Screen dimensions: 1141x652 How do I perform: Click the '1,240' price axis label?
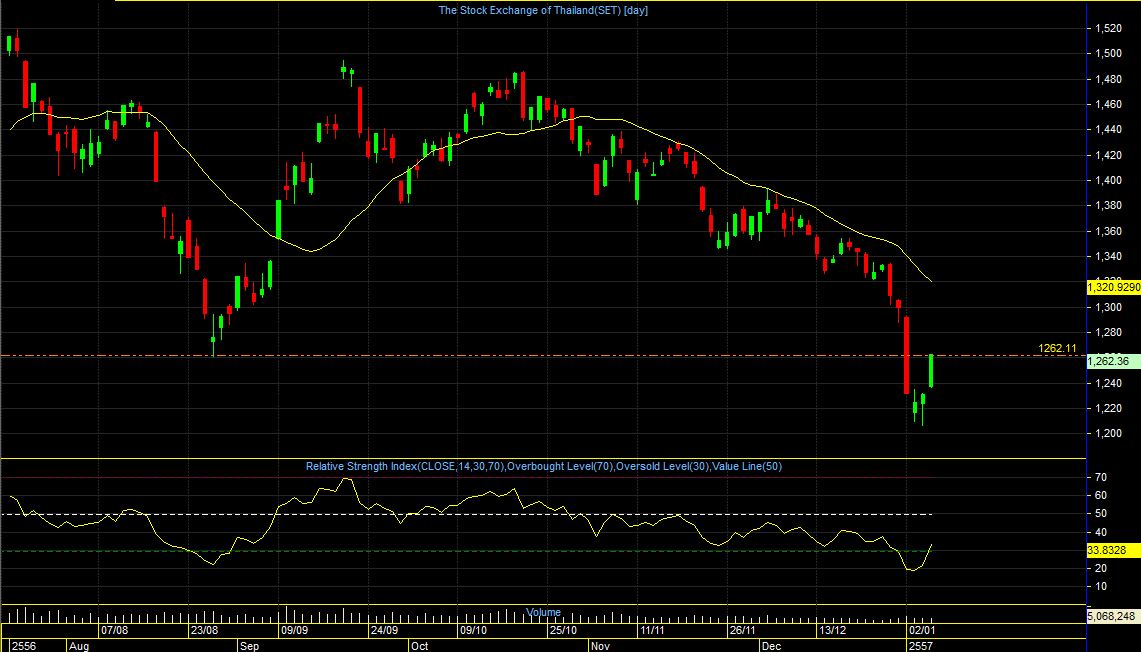click(x=1108, y=383)
